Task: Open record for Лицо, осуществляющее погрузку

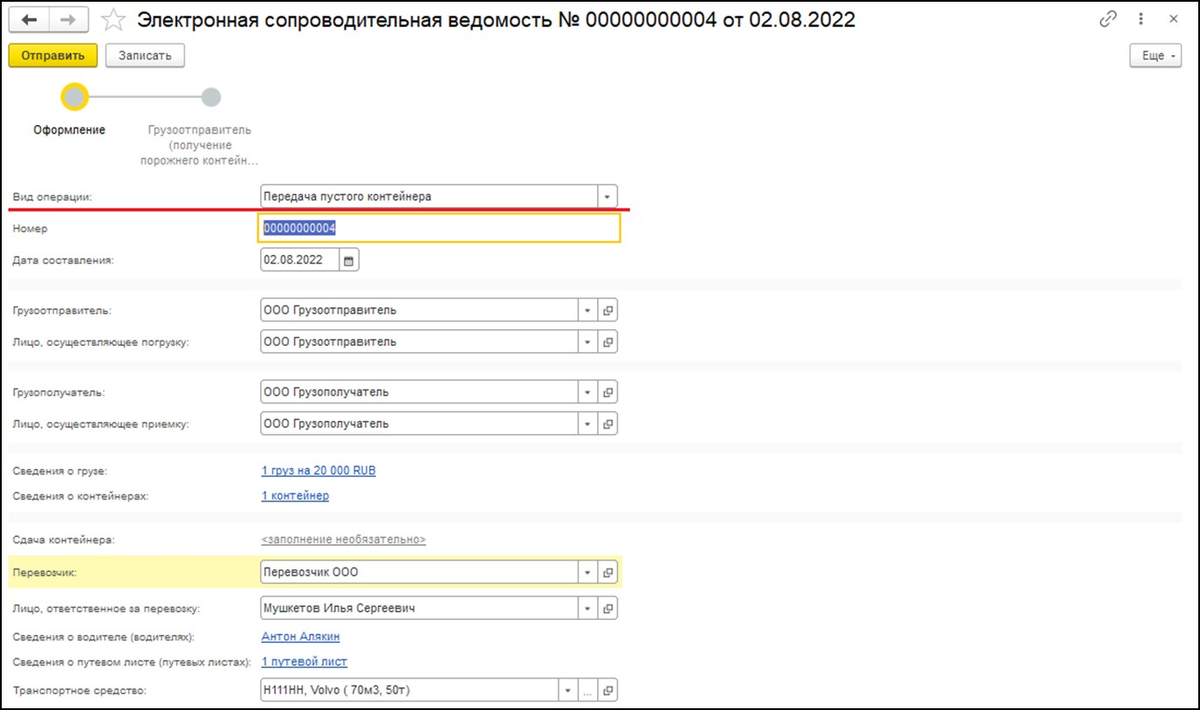Action: point(607,342)
